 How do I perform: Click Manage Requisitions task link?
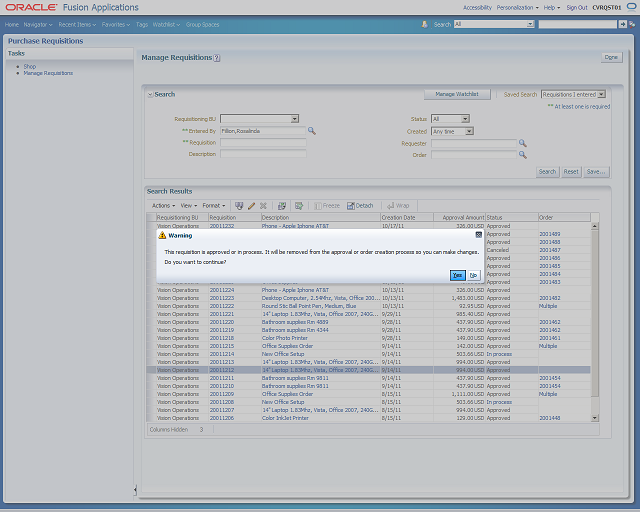point(48,73)
